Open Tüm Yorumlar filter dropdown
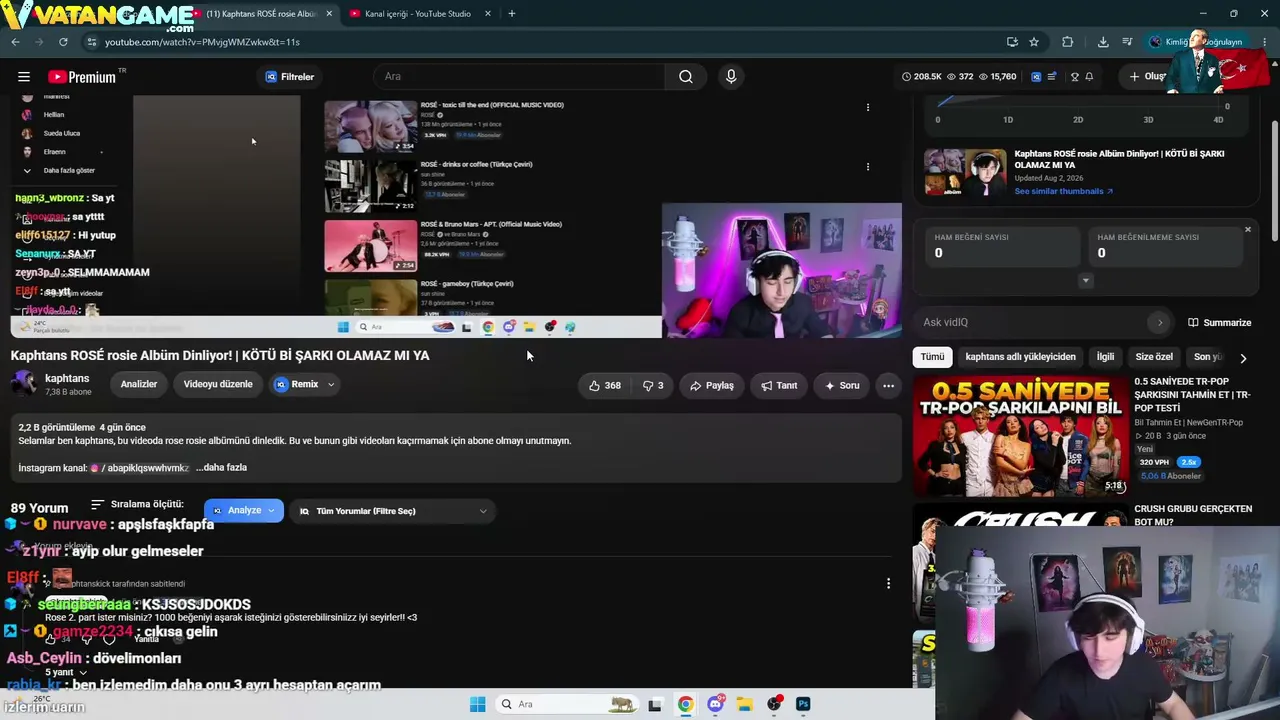Image resolution: width=1280 pixels, height=720 pixels. point(394,511)
